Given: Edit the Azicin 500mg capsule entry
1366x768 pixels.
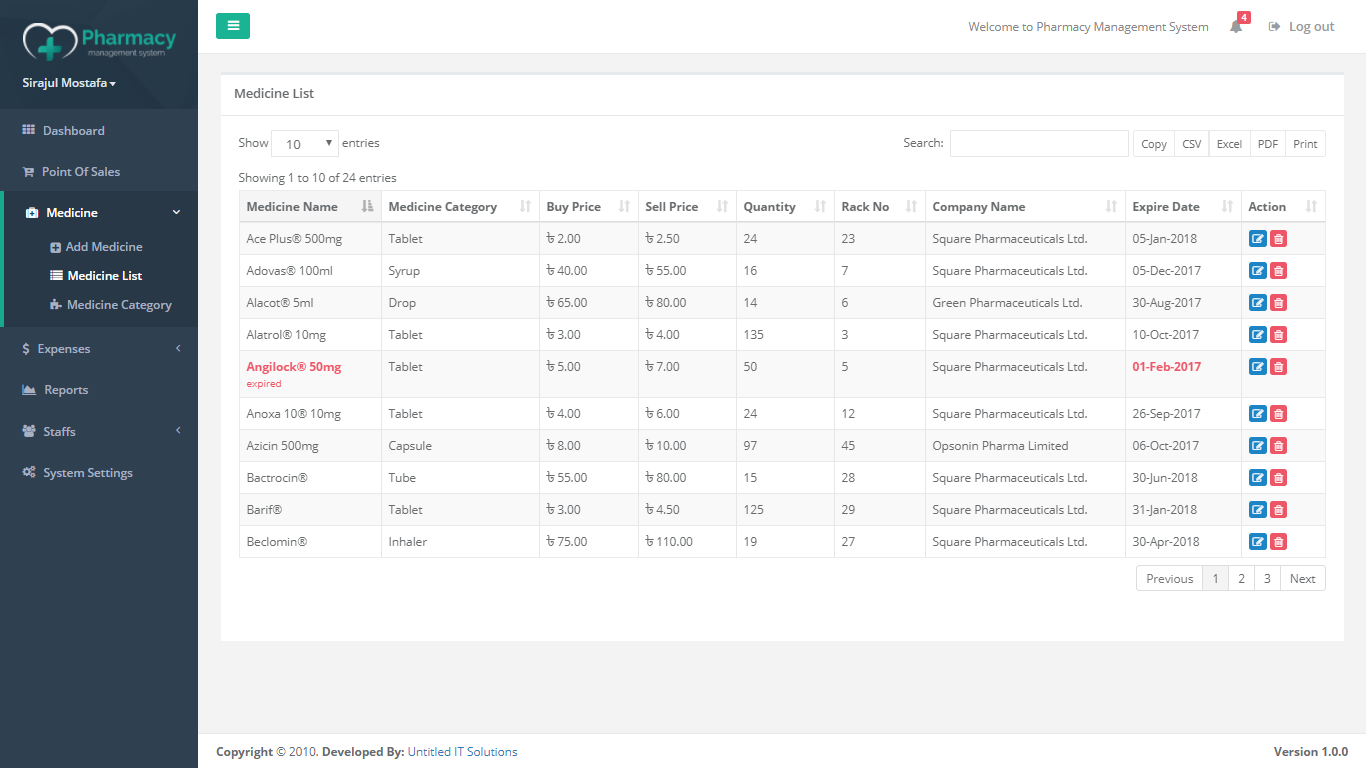Looking at the screenshot, I should pos(1258,446).
